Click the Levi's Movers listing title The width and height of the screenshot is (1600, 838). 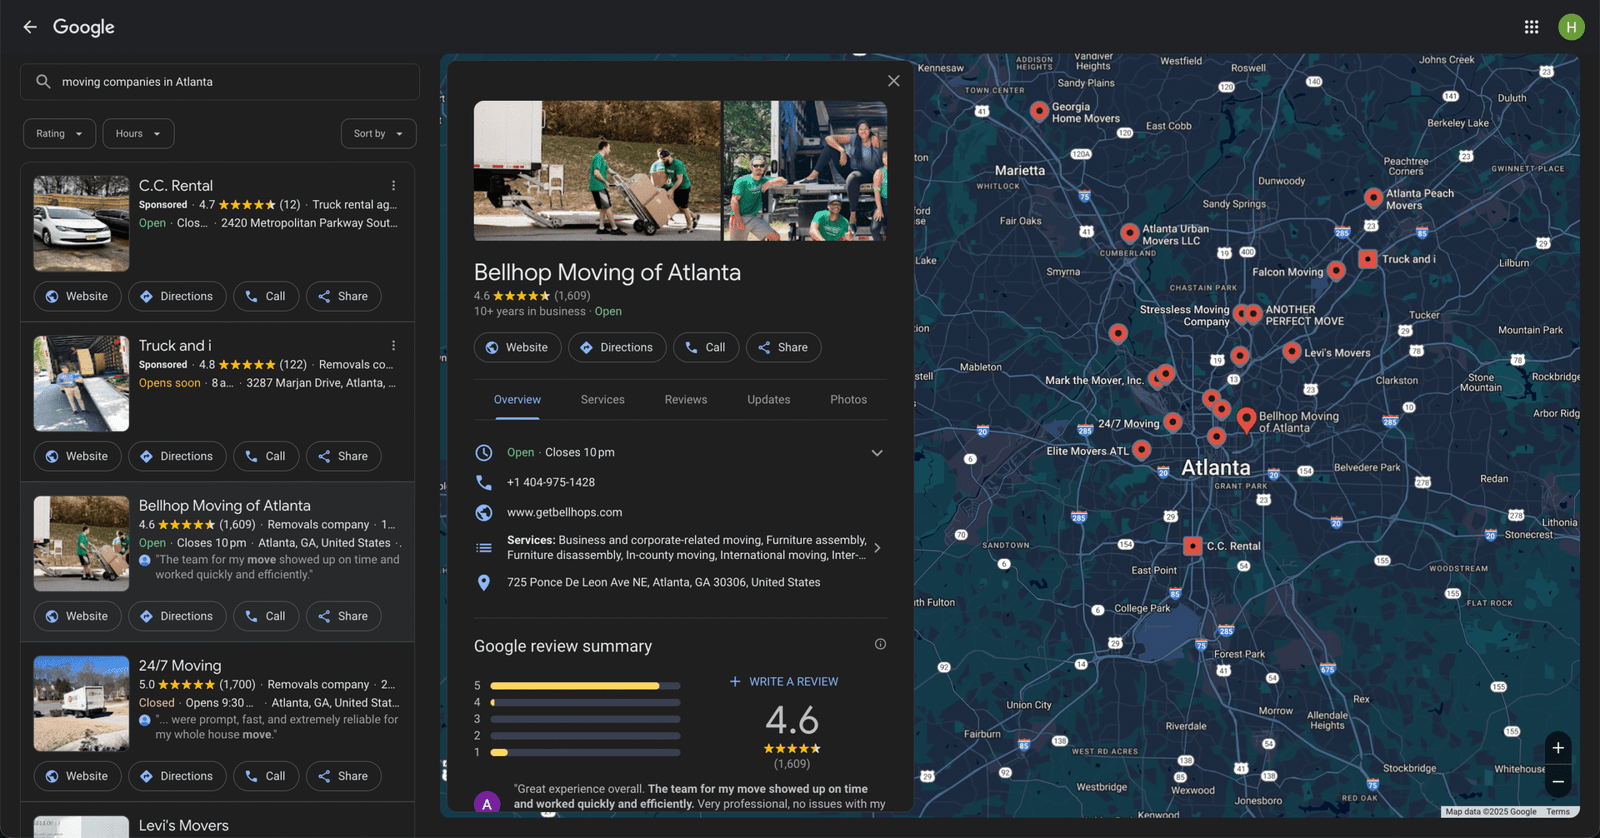click(x=184, y=826)
